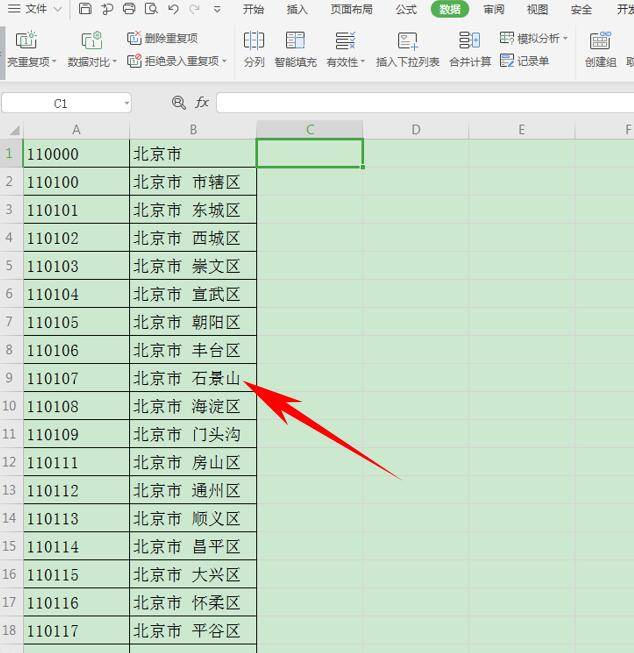
Task: Click cell with 北京市 丰台区
Action: click(x=193, y=350)
